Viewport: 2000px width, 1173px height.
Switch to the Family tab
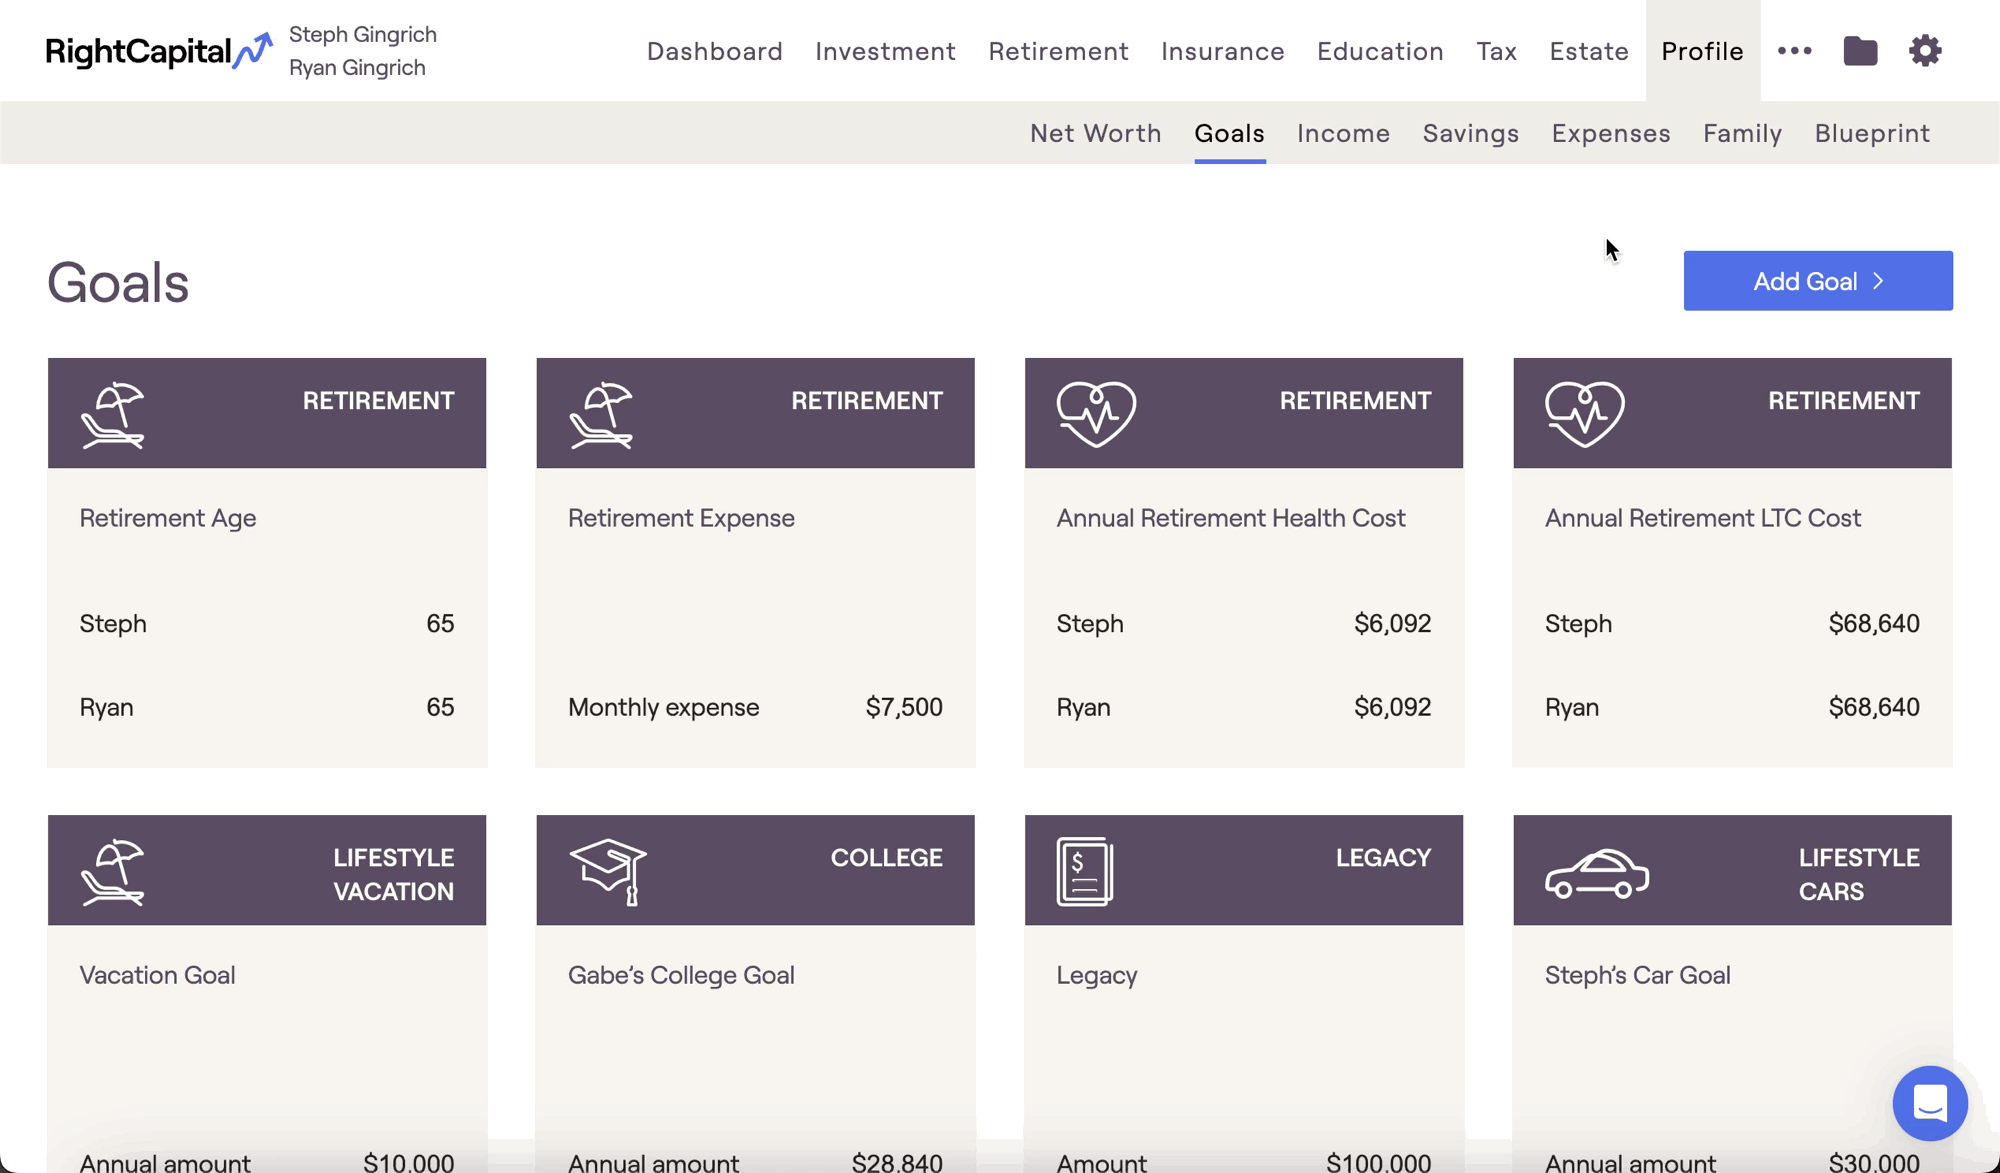coord(1742,133)
